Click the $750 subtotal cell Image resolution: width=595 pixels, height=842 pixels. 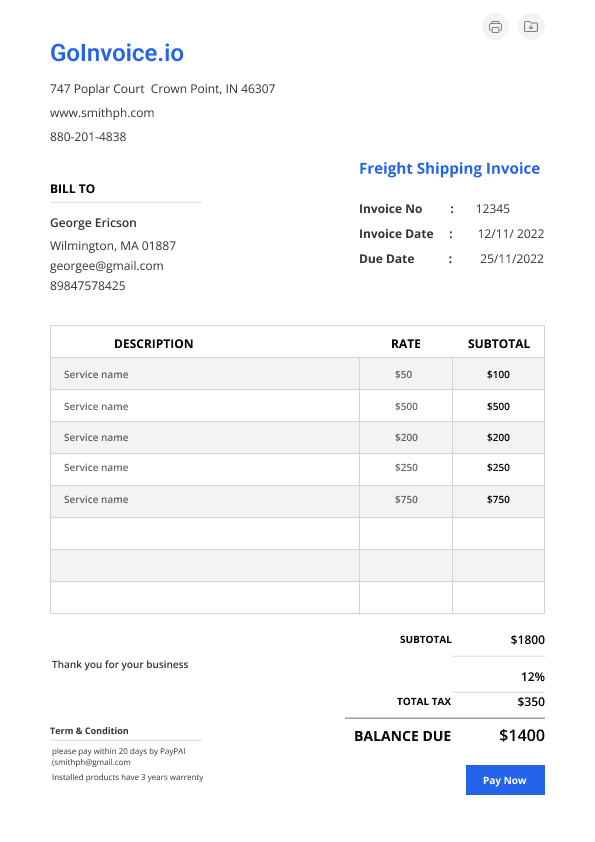[x=498, y=499]
